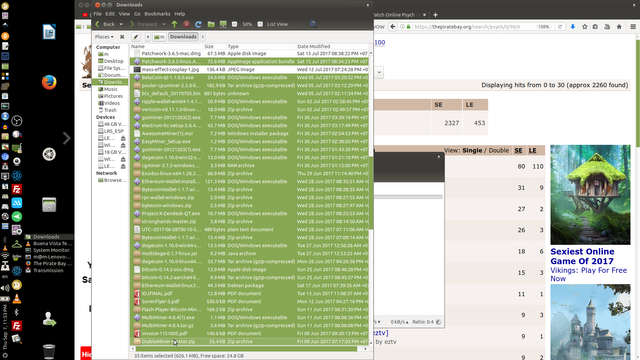Reload page in Firefox address bar

[x=560, y=27]
